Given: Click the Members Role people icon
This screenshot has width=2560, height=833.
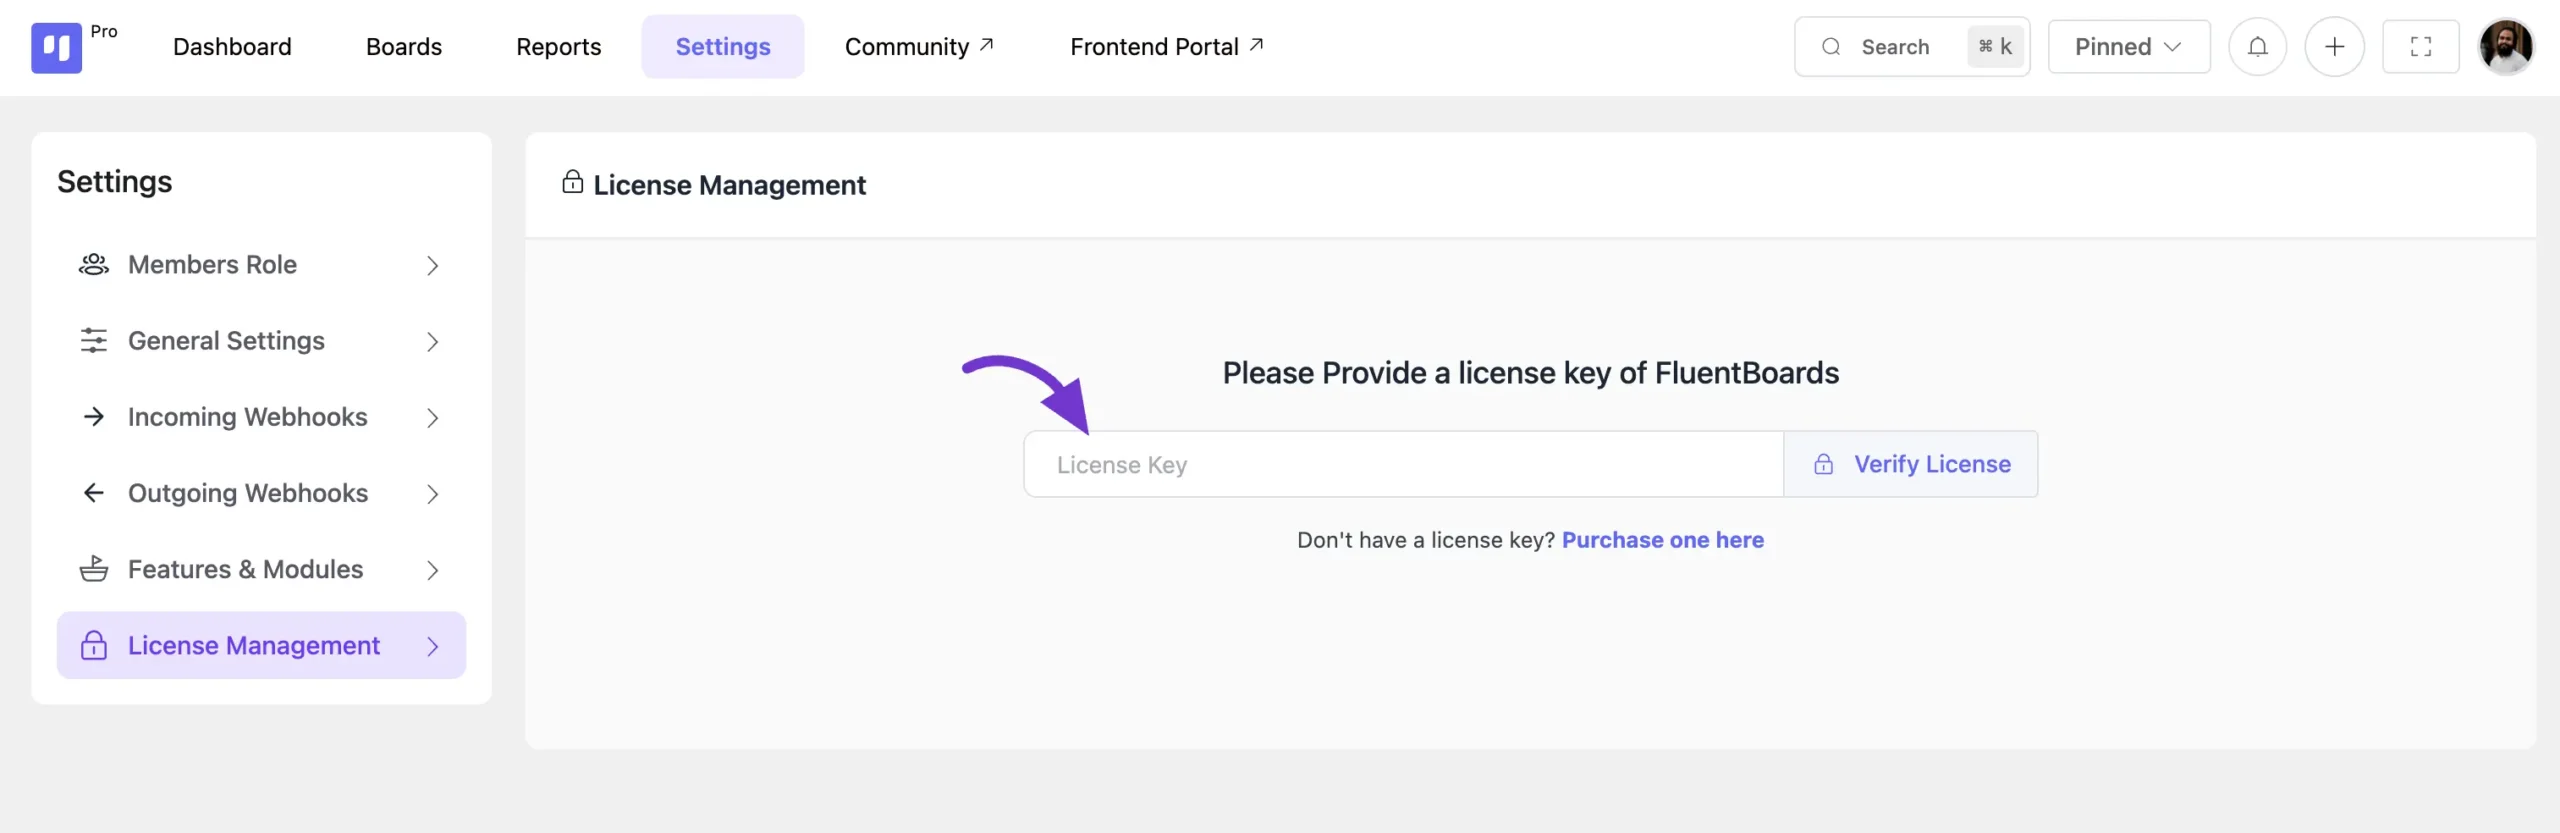Looking at the screenshot, I should pos(94,265).
